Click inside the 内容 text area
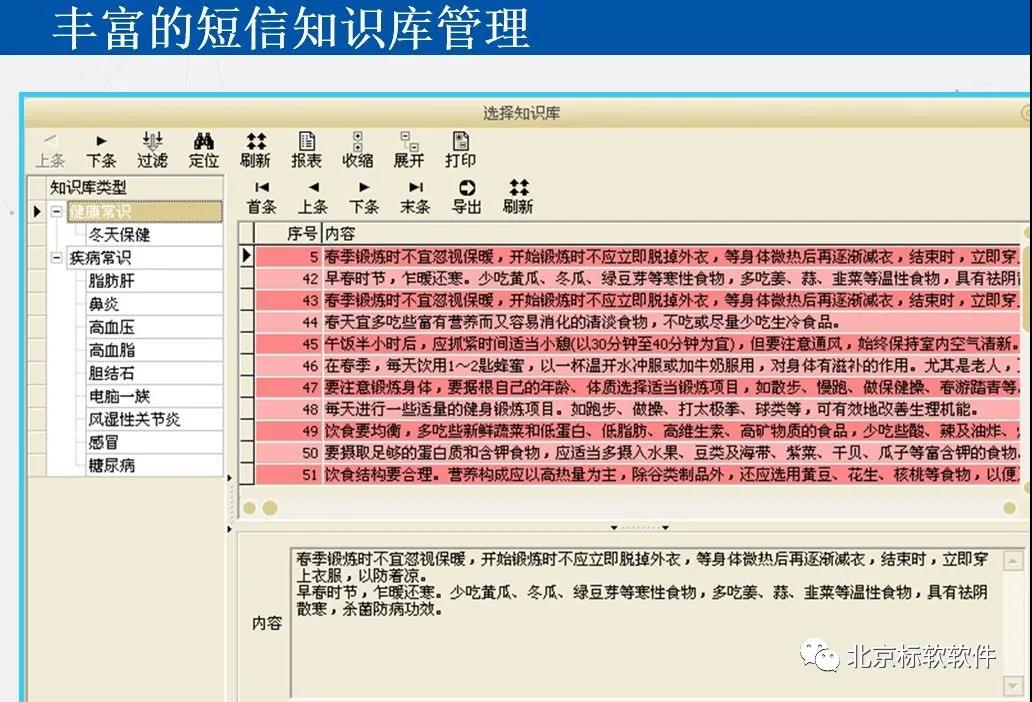 tap(646, 623)
